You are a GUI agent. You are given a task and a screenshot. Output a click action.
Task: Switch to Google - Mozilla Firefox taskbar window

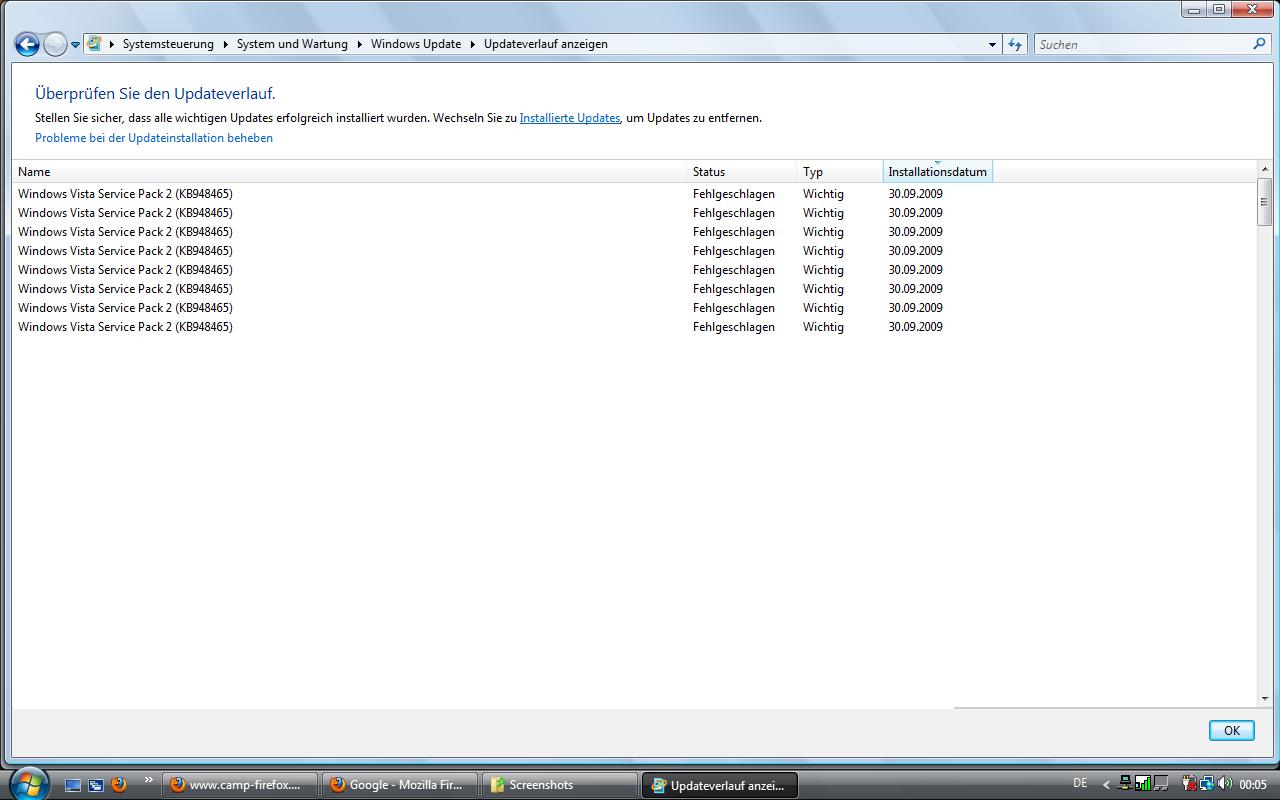click(399, 785)
